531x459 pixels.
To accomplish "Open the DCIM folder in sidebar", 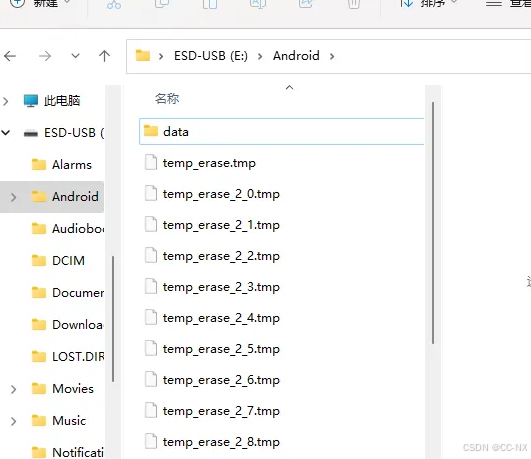I will click(x=58, y=260).
